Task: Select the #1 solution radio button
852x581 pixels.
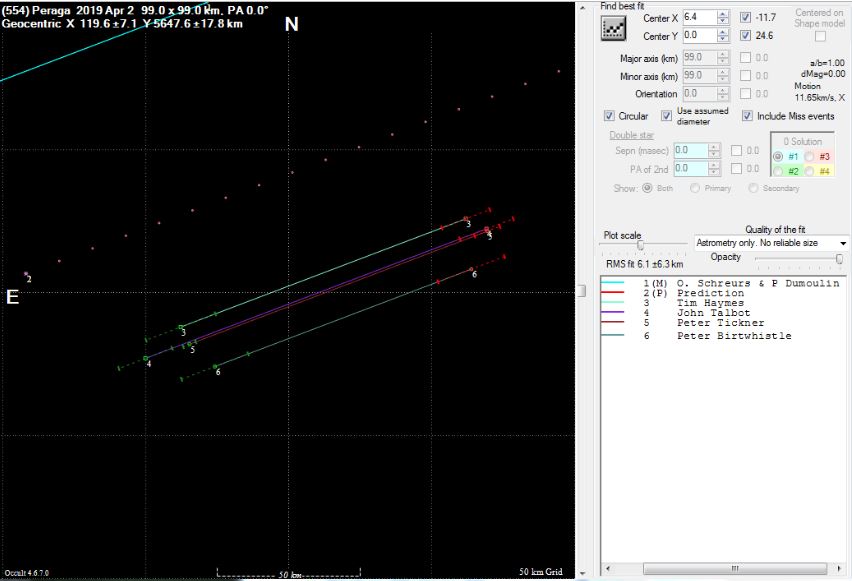Action: [x=780, y=156]
